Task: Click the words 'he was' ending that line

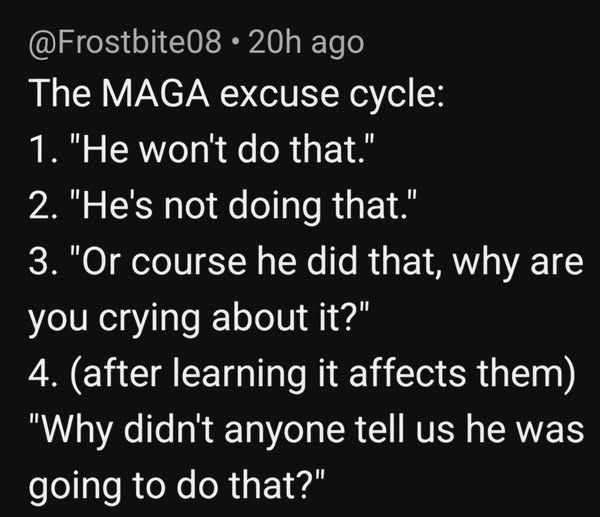Action: click(525, 430)
